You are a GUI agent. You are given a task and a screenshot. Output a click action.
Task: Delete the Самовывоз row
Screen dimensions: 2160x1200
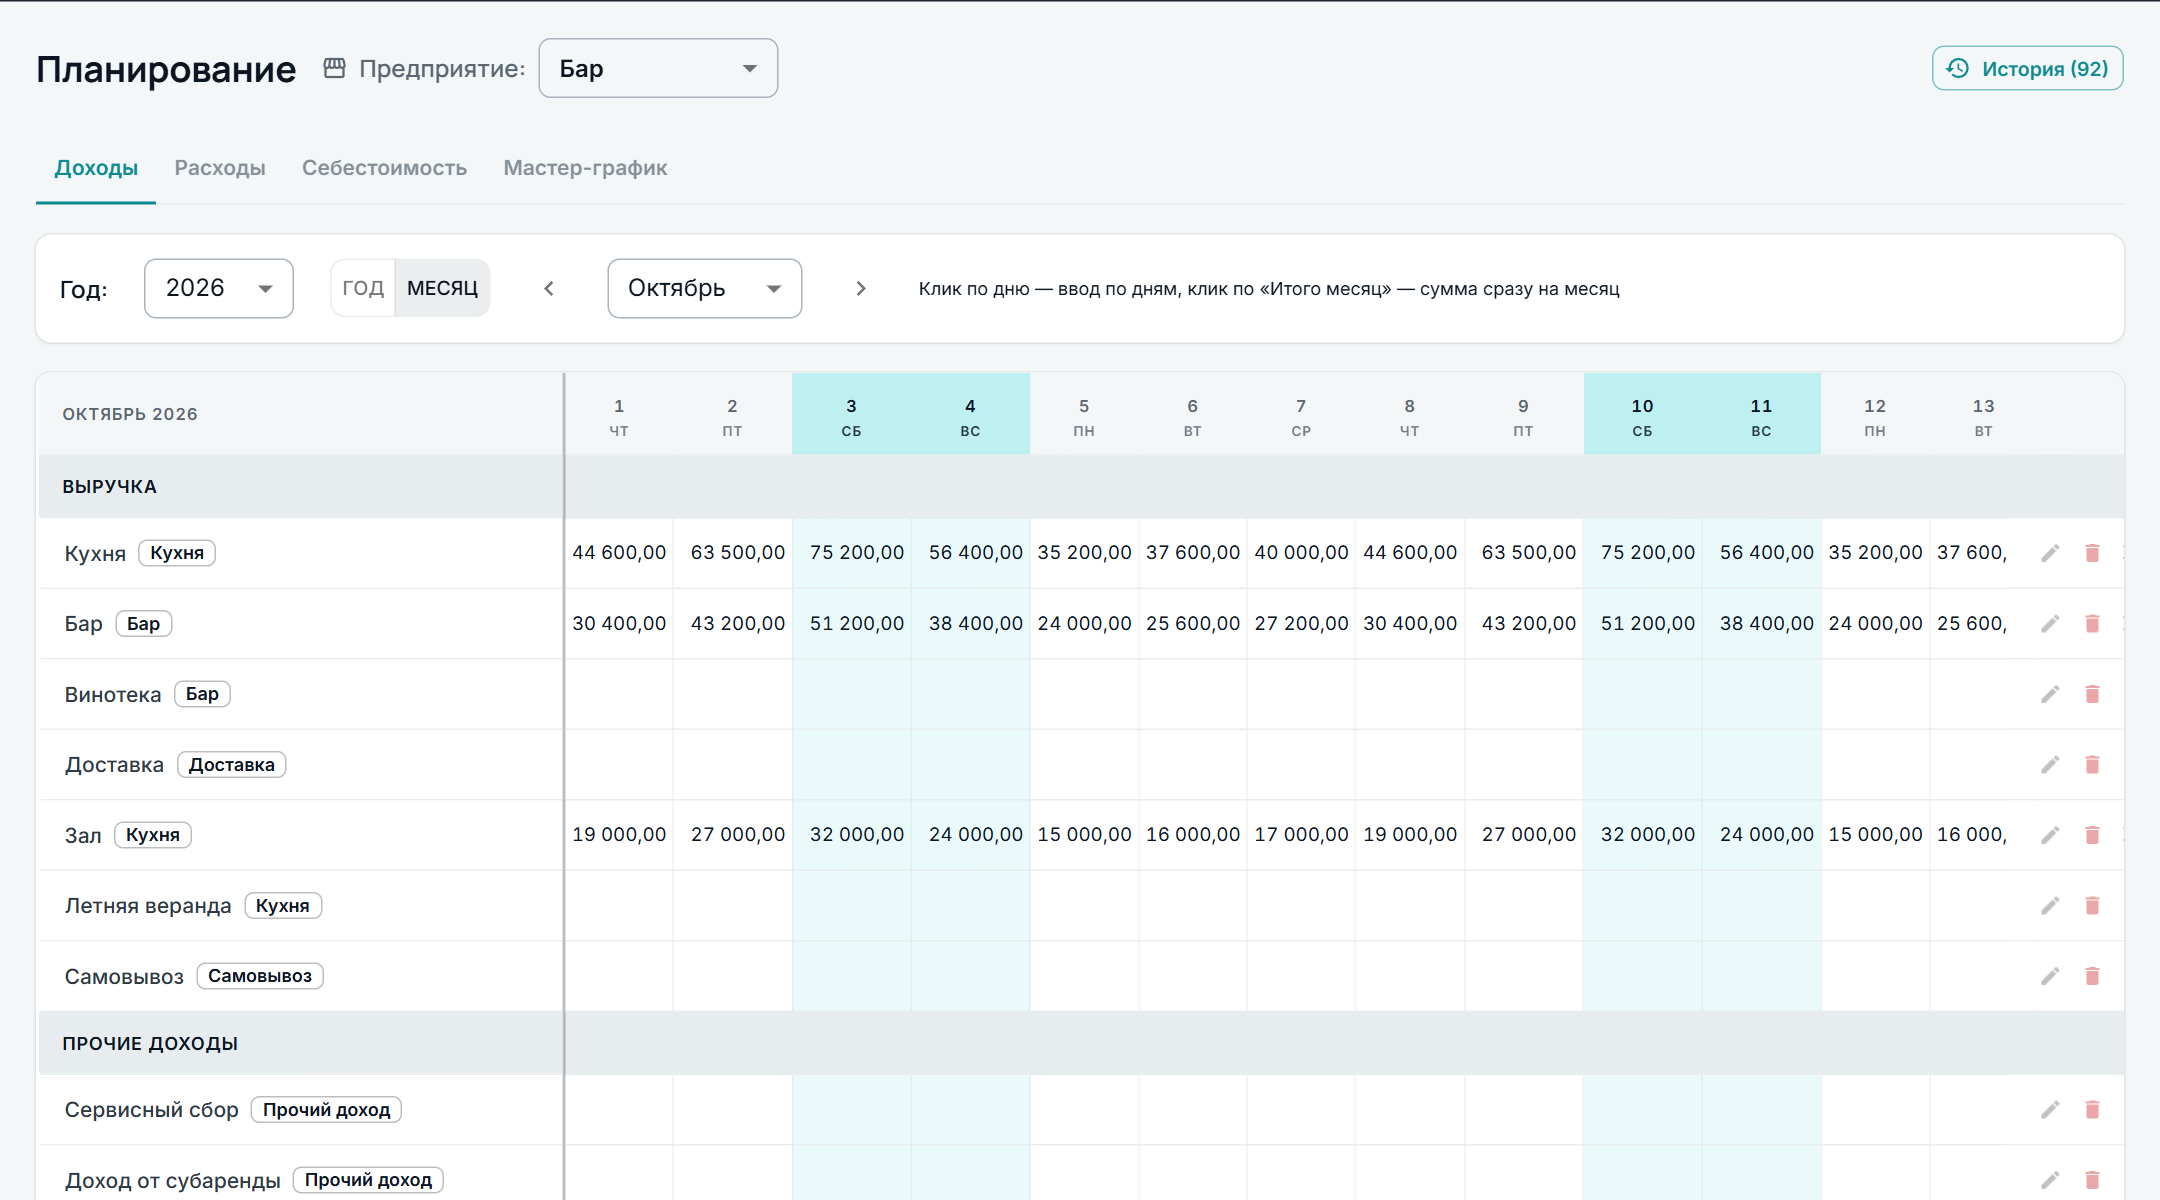(x=2092, y=976)
